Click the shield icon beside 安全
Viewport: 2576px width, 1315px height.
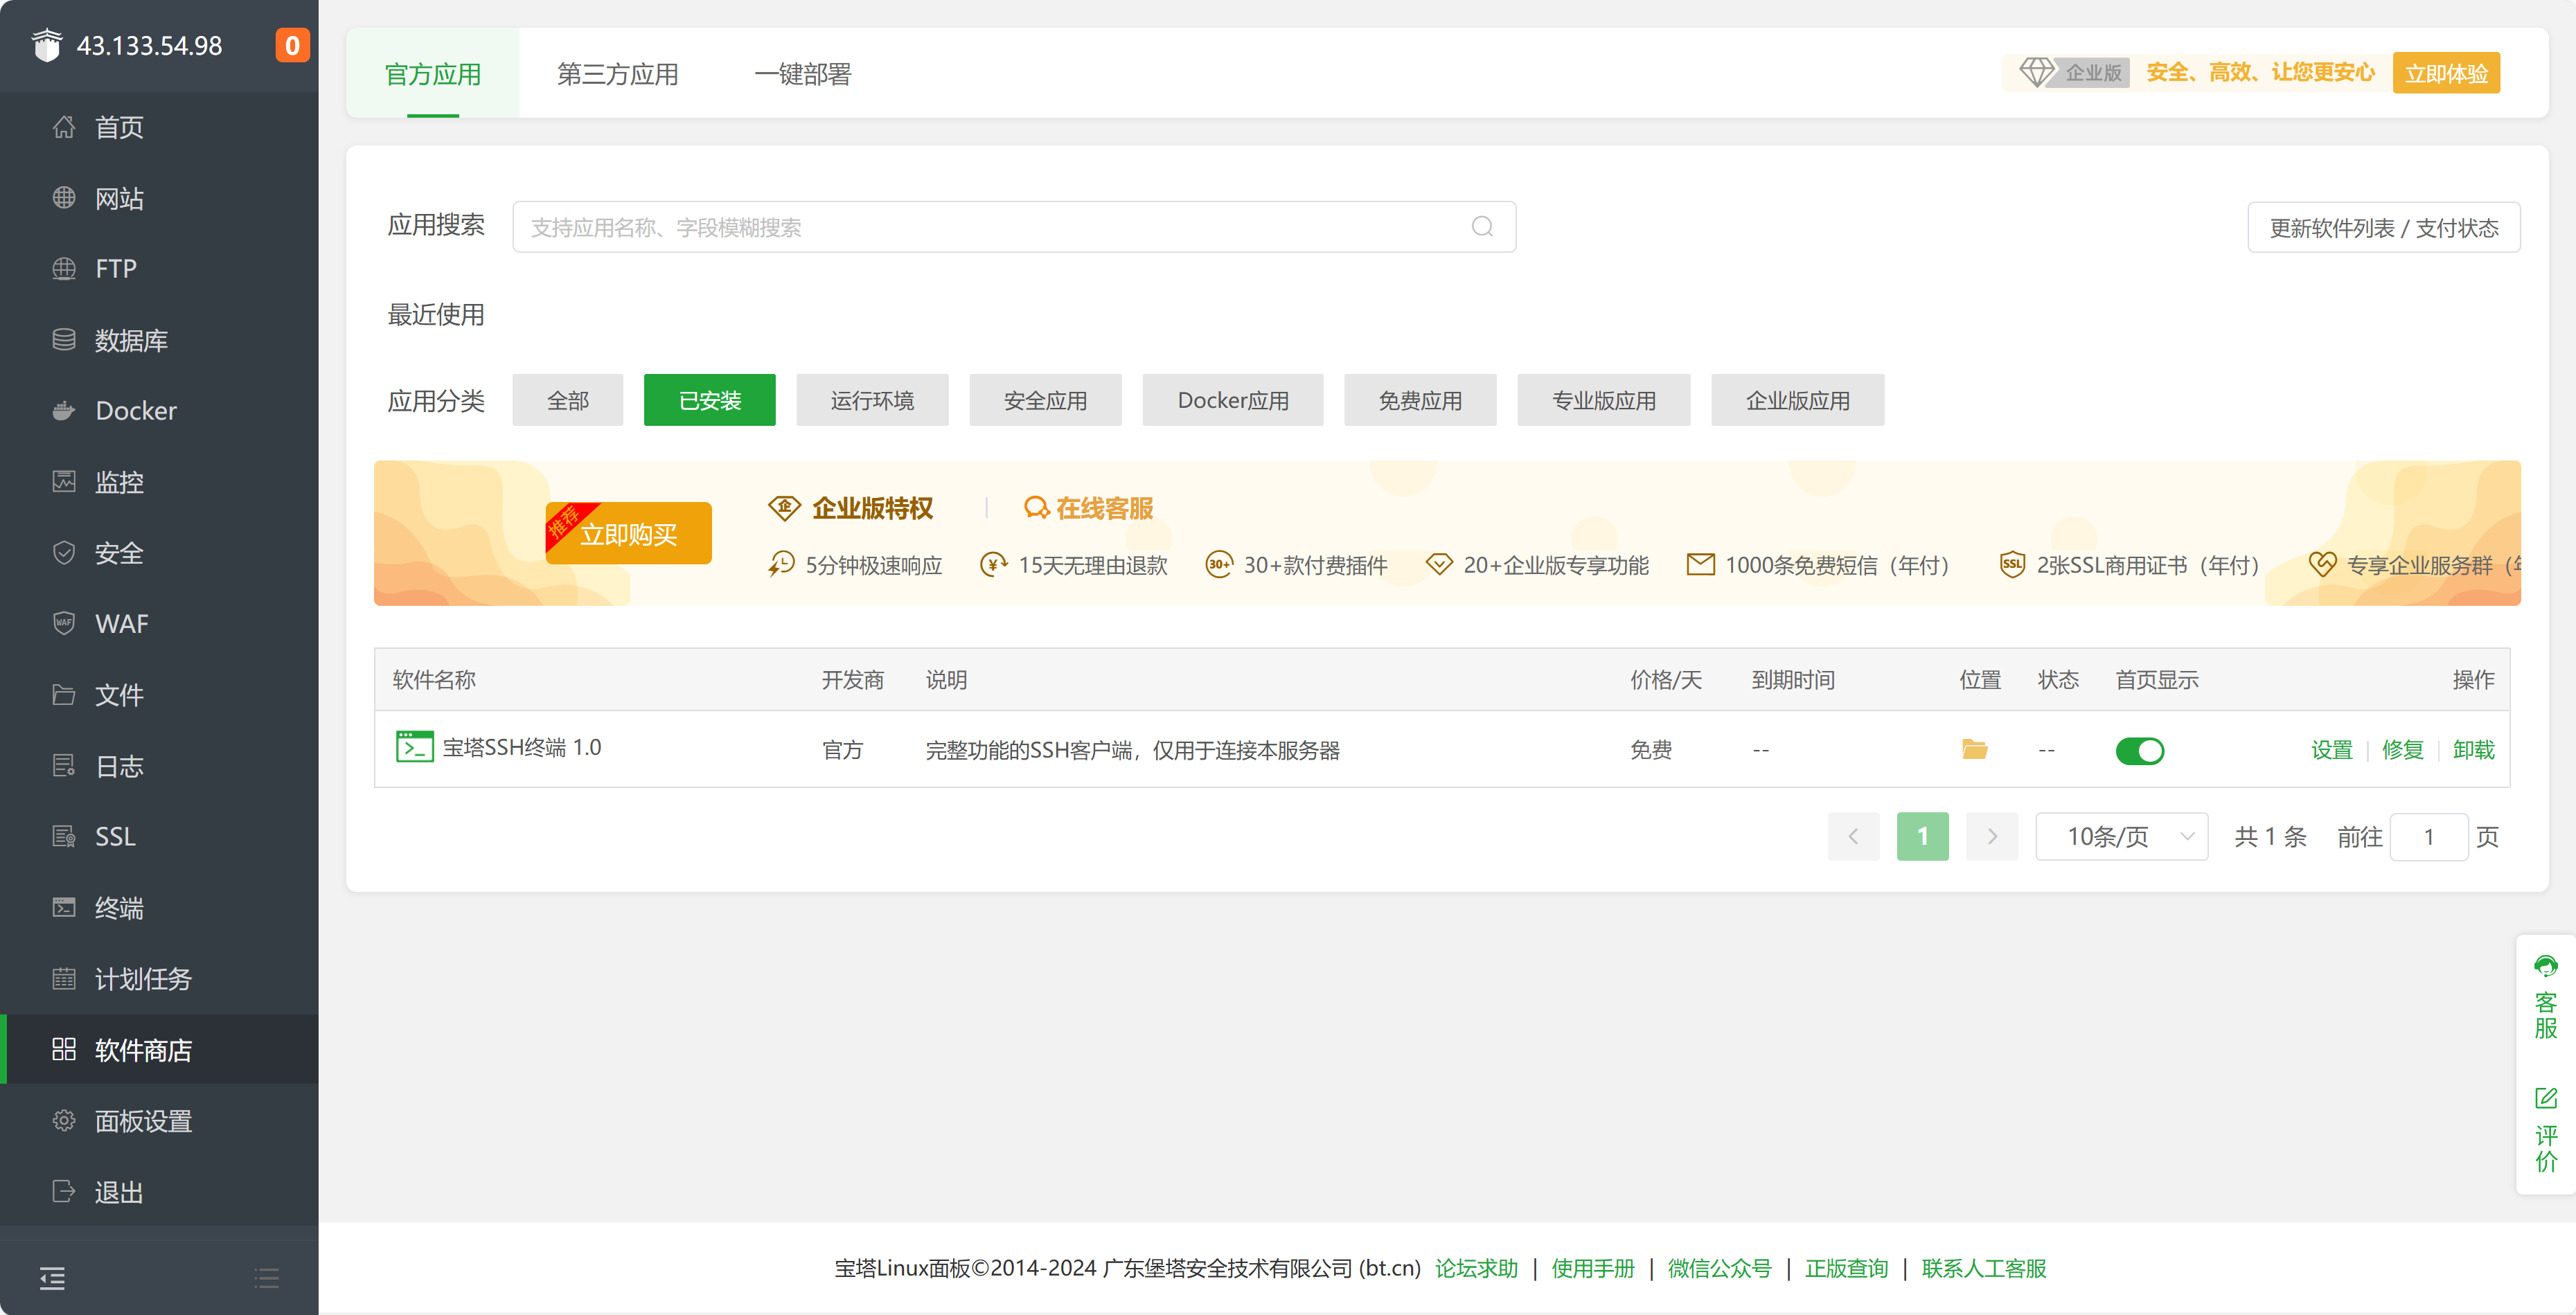[x=64, y=553]
